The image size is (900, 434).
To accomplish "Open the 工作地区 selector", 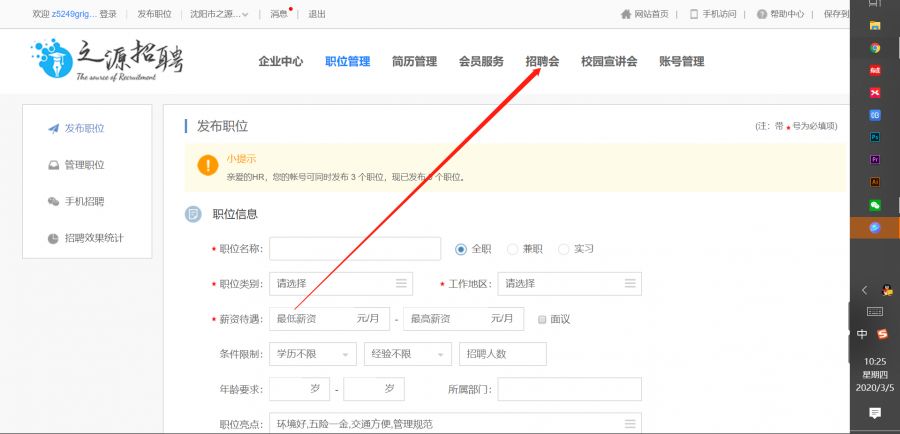I will click(569, 284).
